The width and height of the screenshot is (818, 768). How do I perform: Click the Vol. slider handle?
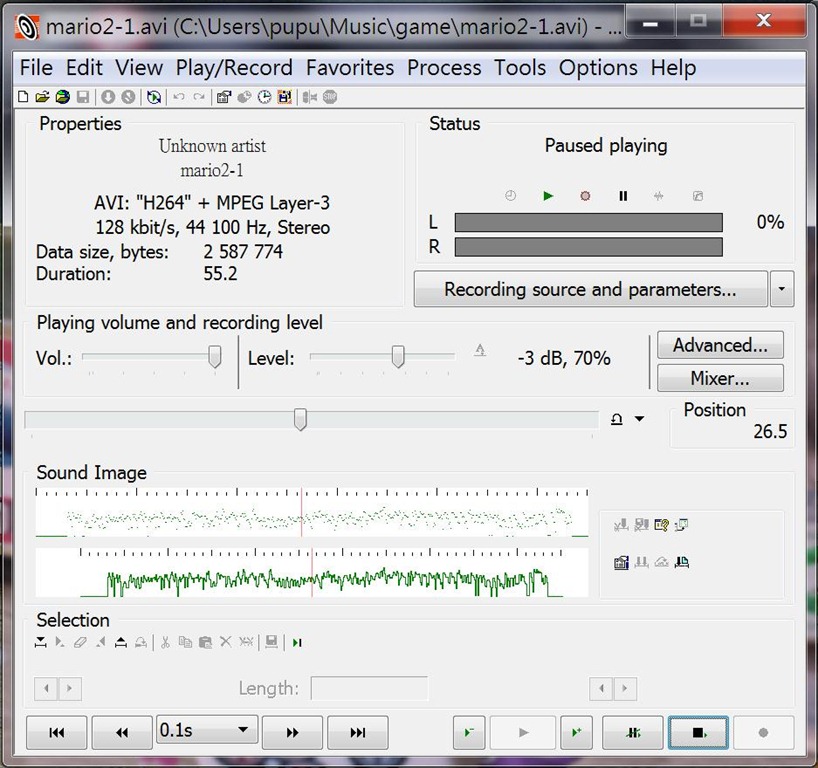coord(214,358)
